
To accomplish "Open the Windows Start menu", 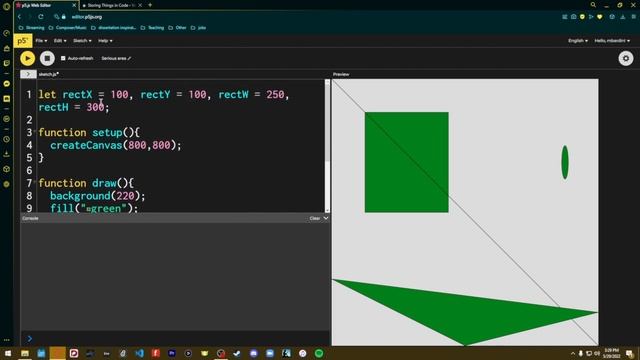I will tap(8, 353).
